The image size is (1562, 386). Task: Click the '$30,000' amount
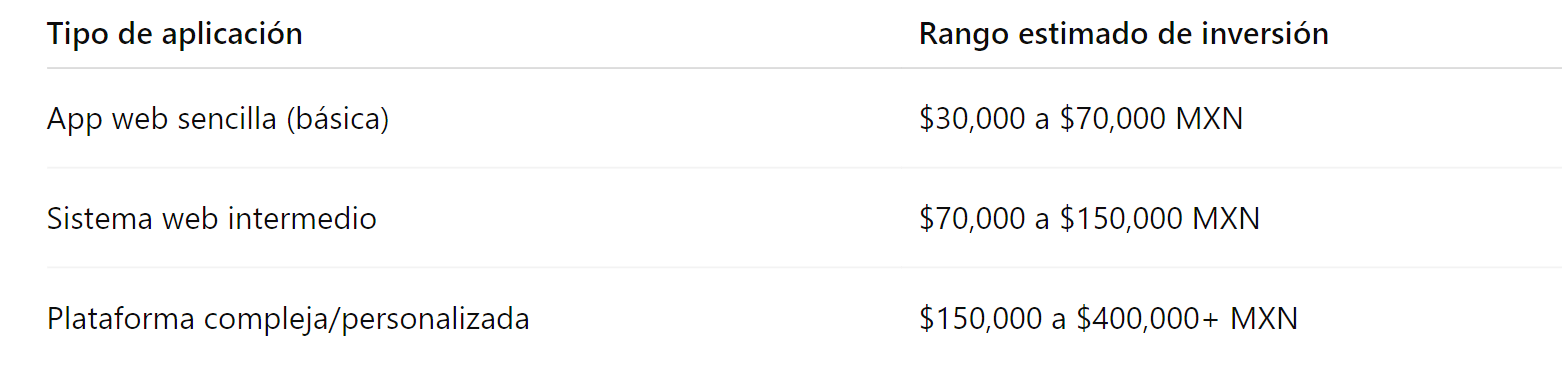[973, 119]
